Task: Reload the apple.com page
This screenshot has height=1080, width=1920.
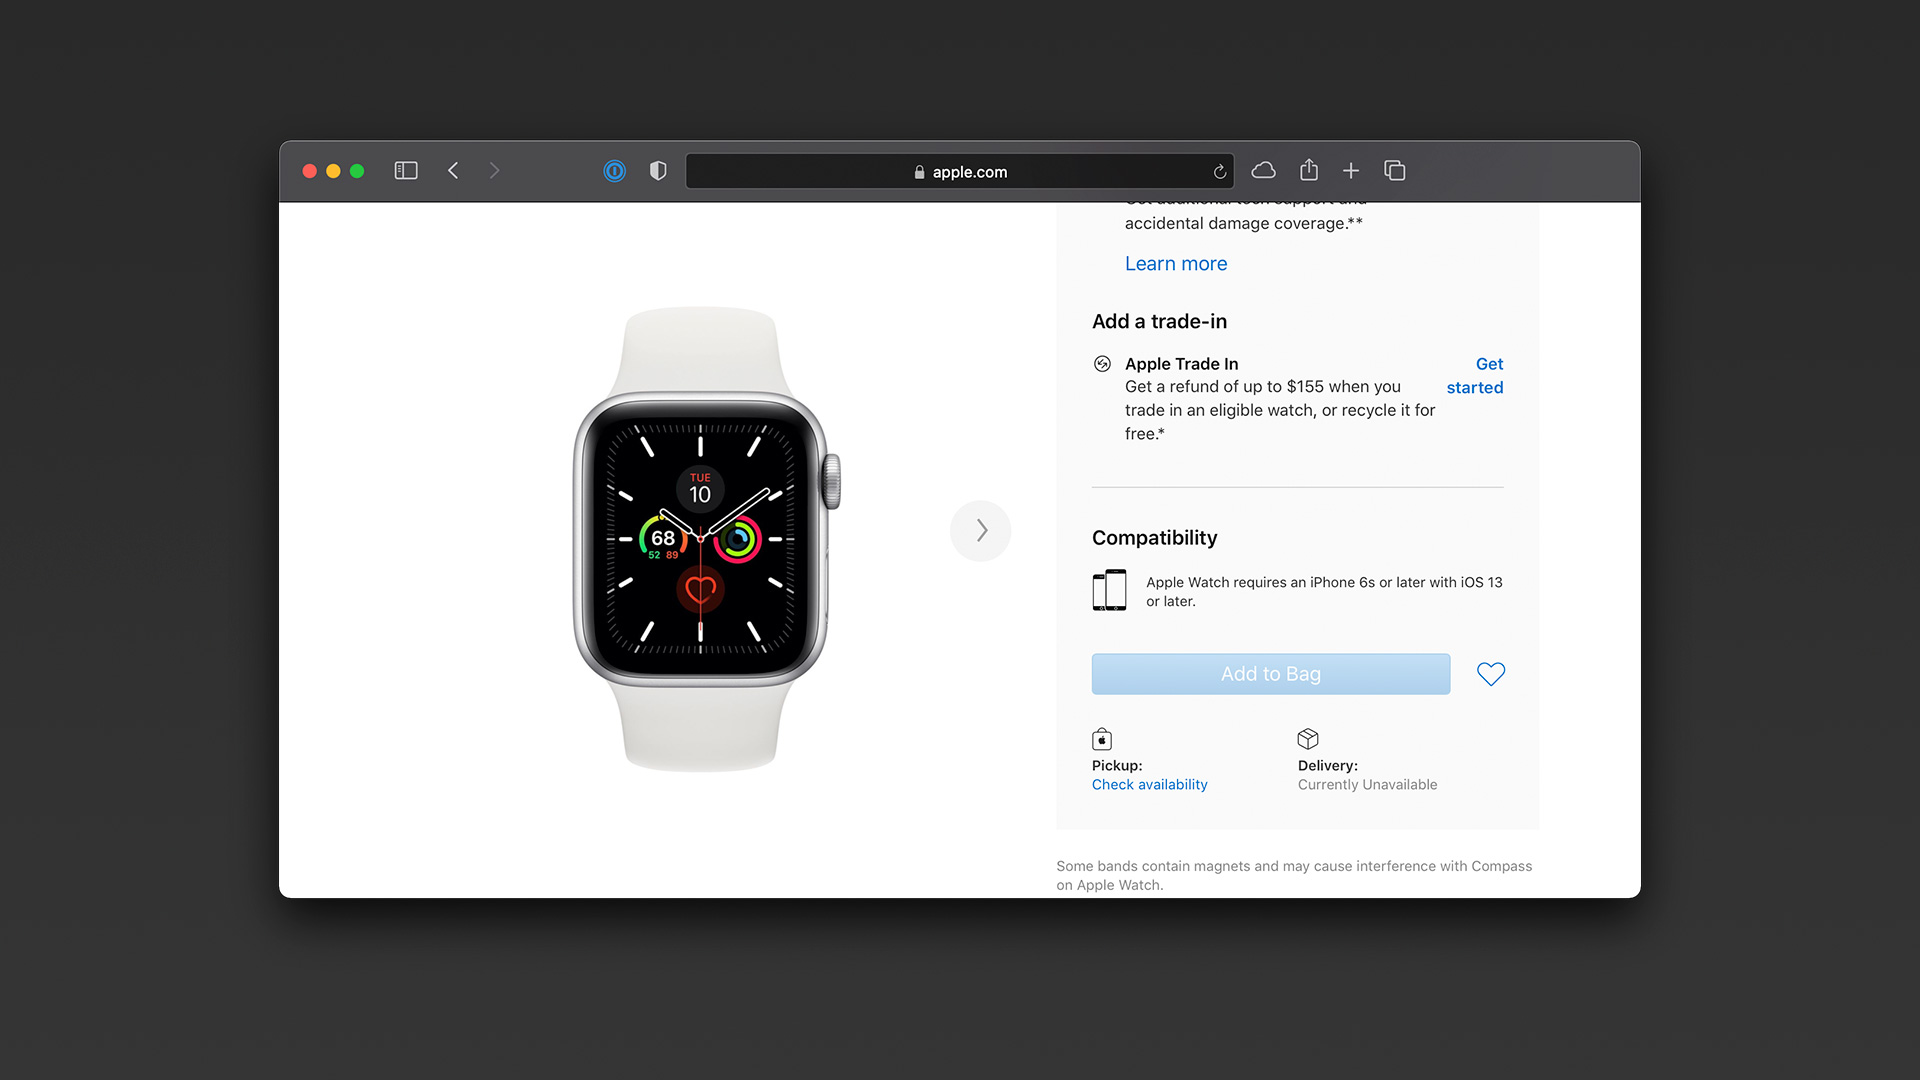Action: 1220,172
